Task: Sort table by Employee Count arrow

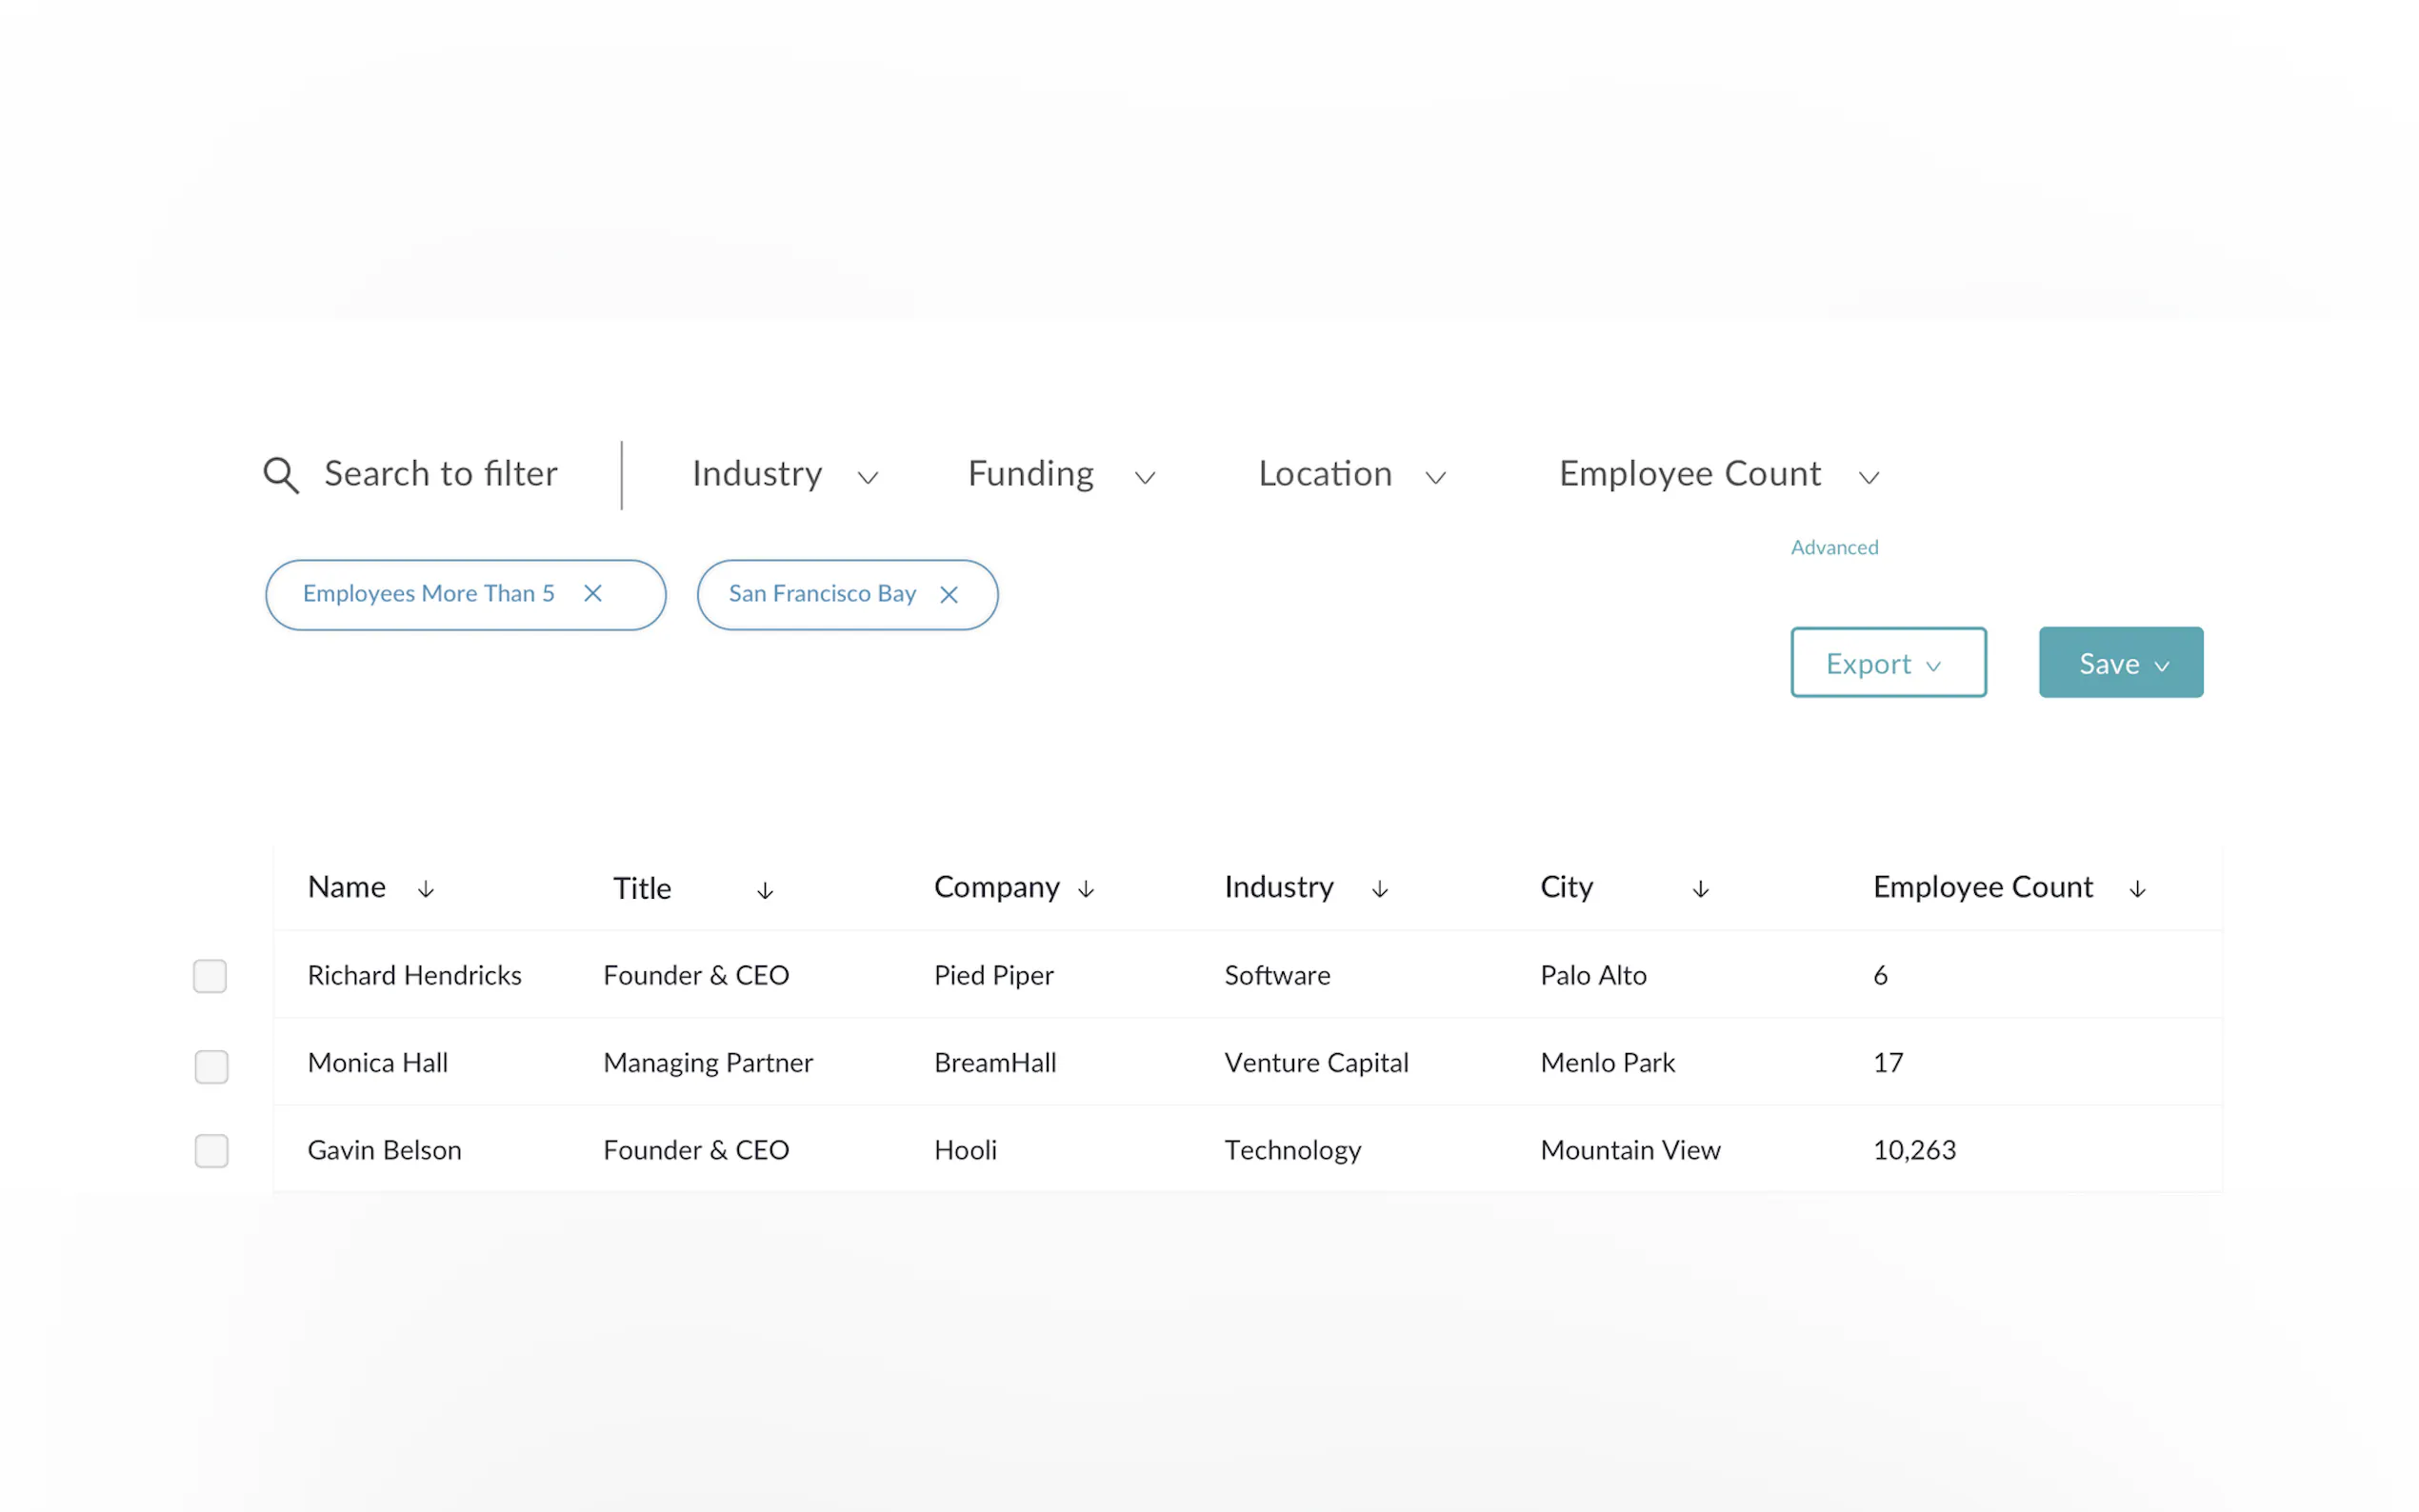Action: pyautogui.click(x=2137, y=889)
